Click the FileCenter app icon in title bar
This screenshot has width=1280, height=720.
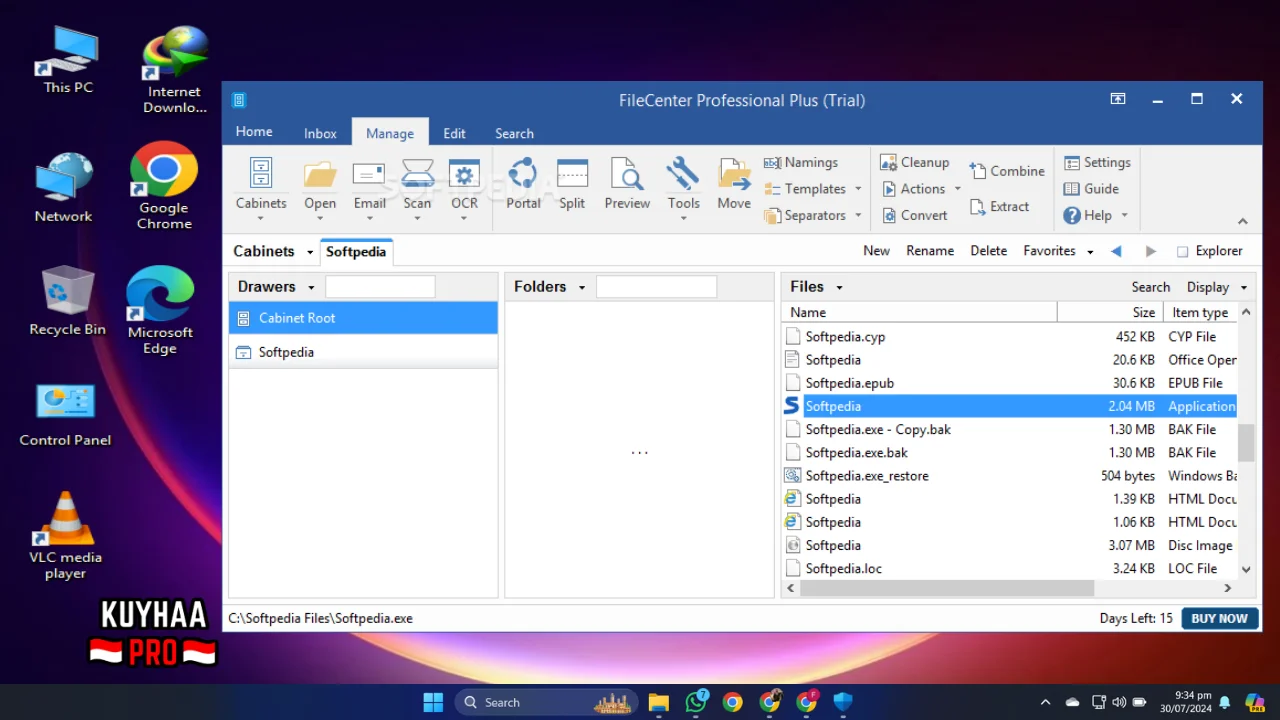[239, 100]
